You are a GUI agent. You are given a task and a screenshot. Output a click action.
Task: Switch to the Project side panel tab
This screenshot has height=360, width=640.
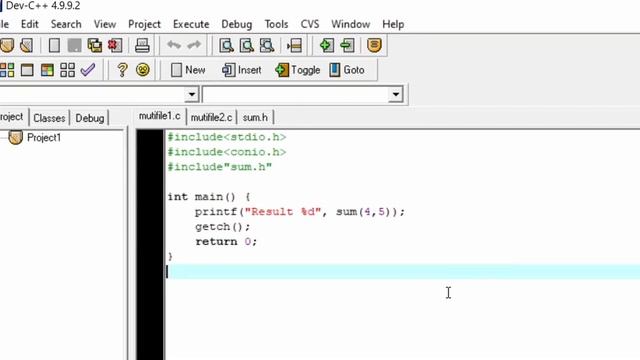[x=12, y=117]
